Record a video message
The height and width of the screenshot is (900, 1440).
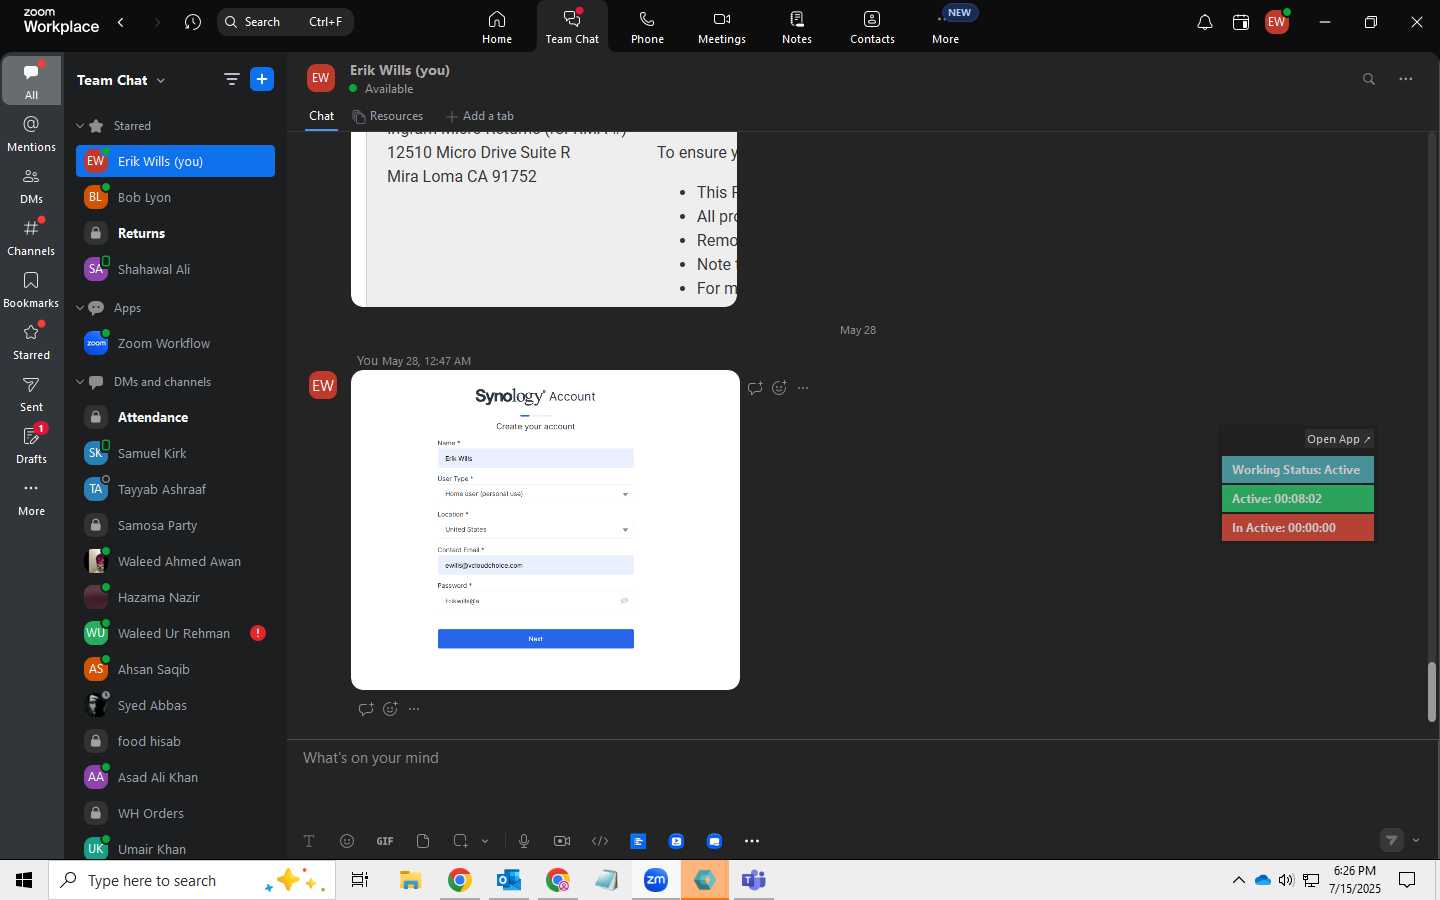(562, 841)
